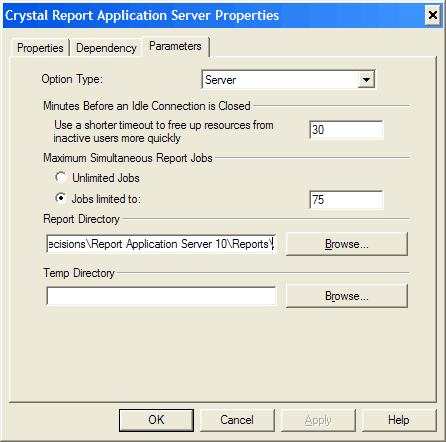Click the grayed-out Apply button

(318, 420)
